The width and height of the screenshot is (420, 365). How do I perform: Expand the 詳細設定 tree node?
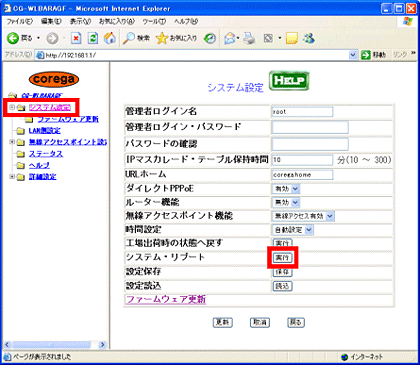[12, 177]
